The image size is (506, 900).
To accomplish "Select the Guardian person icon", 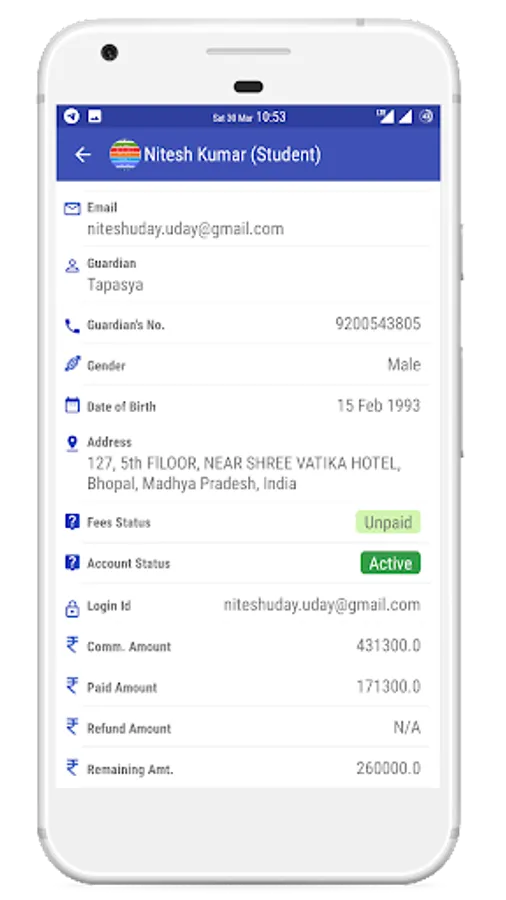I will pyautogui.click(x=72, y=266).
